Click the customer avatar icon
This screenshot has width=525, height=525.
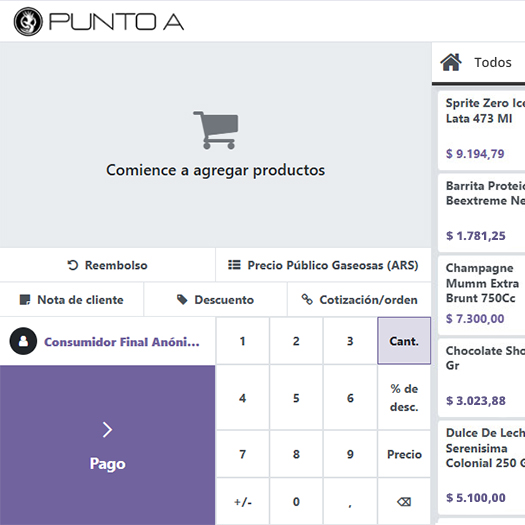[23, 341]
